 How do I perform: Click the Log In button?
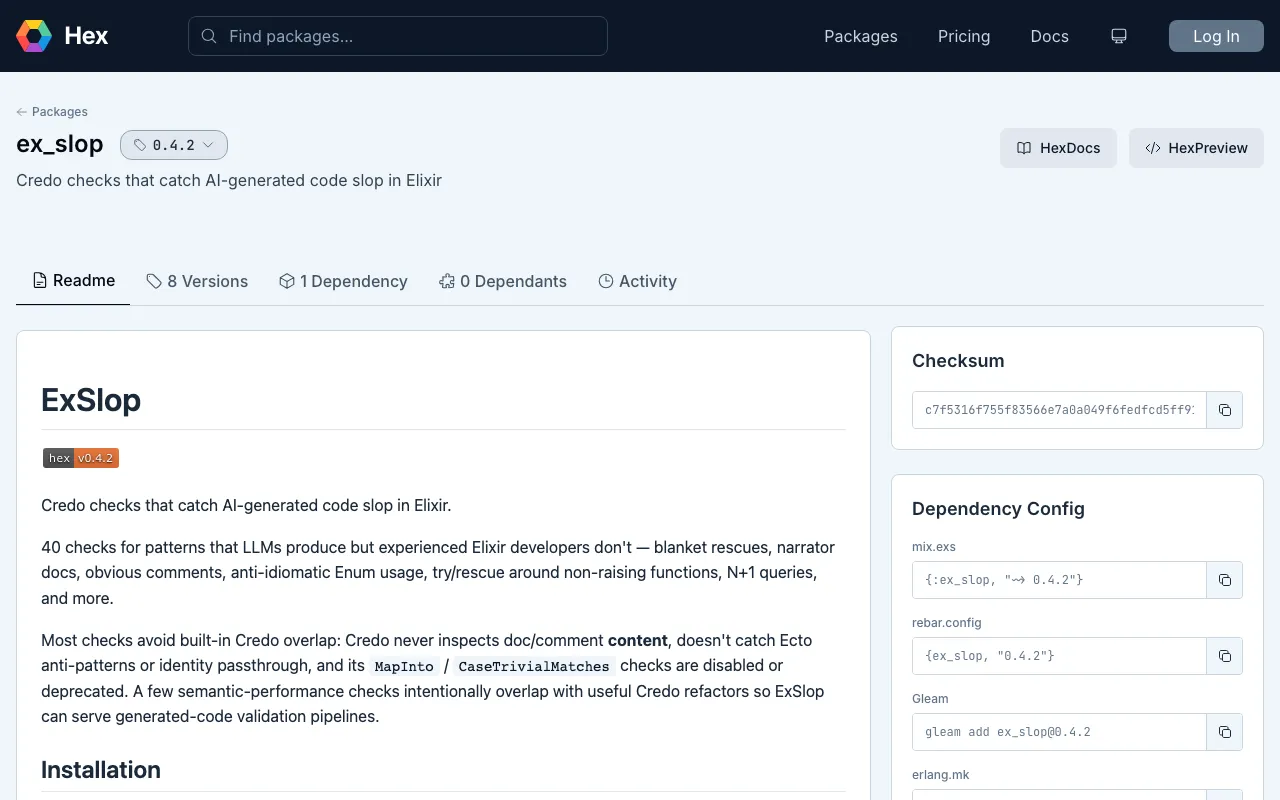coord(1216,36)
